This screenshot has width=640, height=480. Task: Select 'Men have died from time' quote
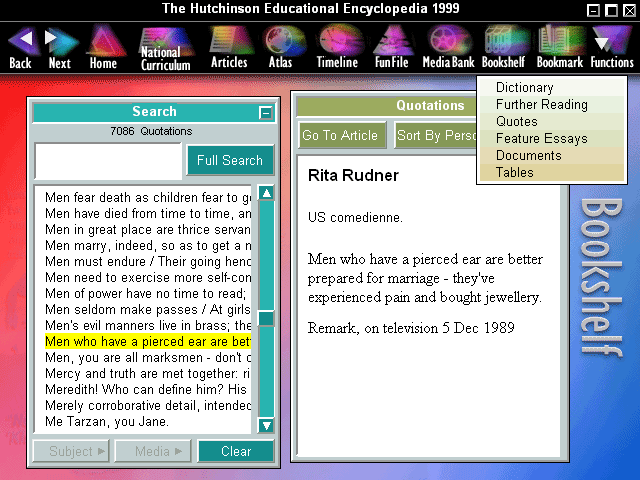[x=148, y=213]
